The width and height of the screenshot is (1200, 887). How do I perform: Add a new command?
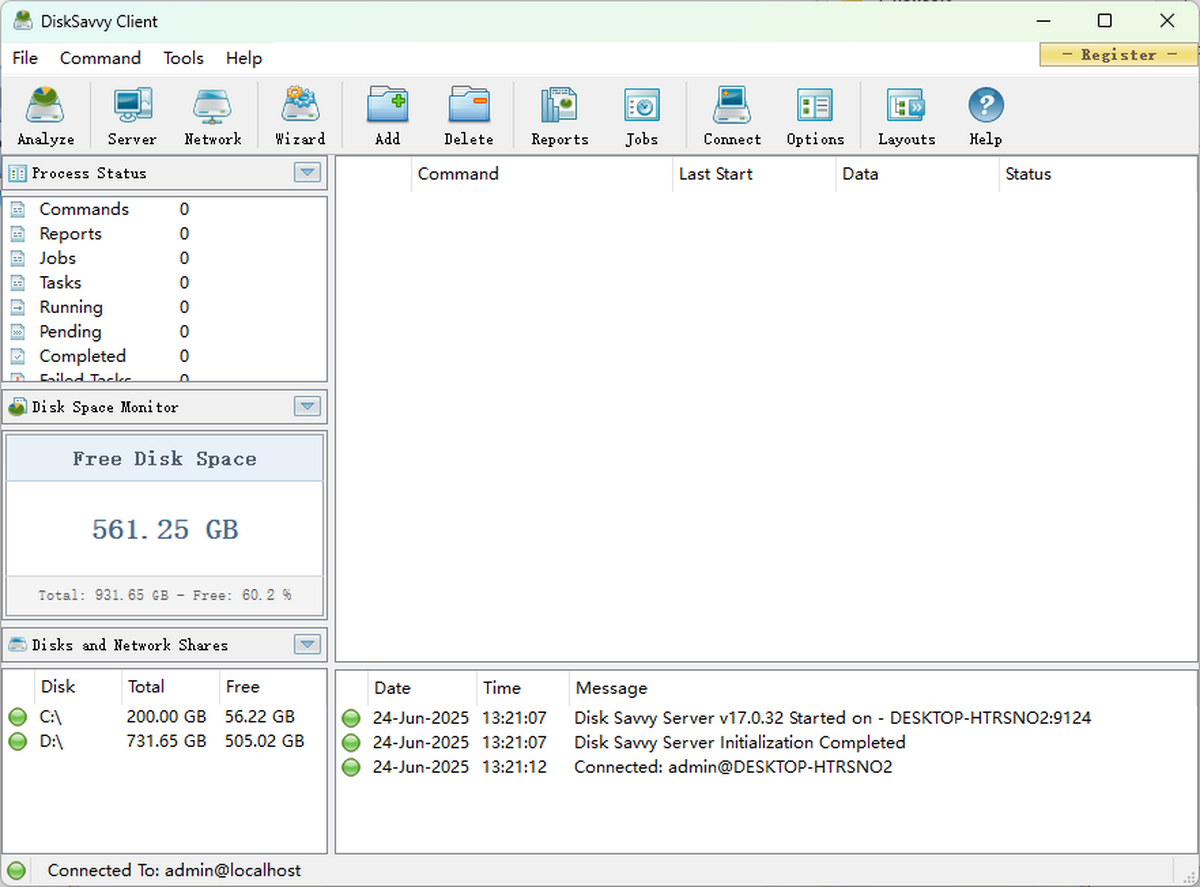(x=387, y=114)
